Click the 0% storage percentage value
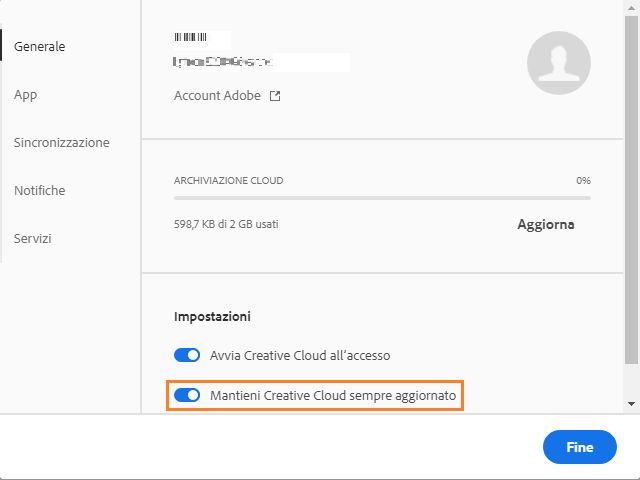This screenshot has height=480, width=640. tap(583, 180)
